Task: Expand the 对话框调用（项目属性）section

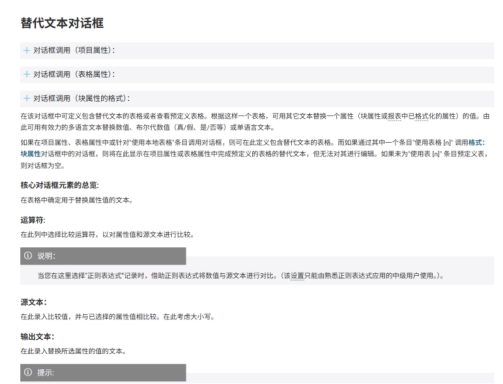Action: 257,50
